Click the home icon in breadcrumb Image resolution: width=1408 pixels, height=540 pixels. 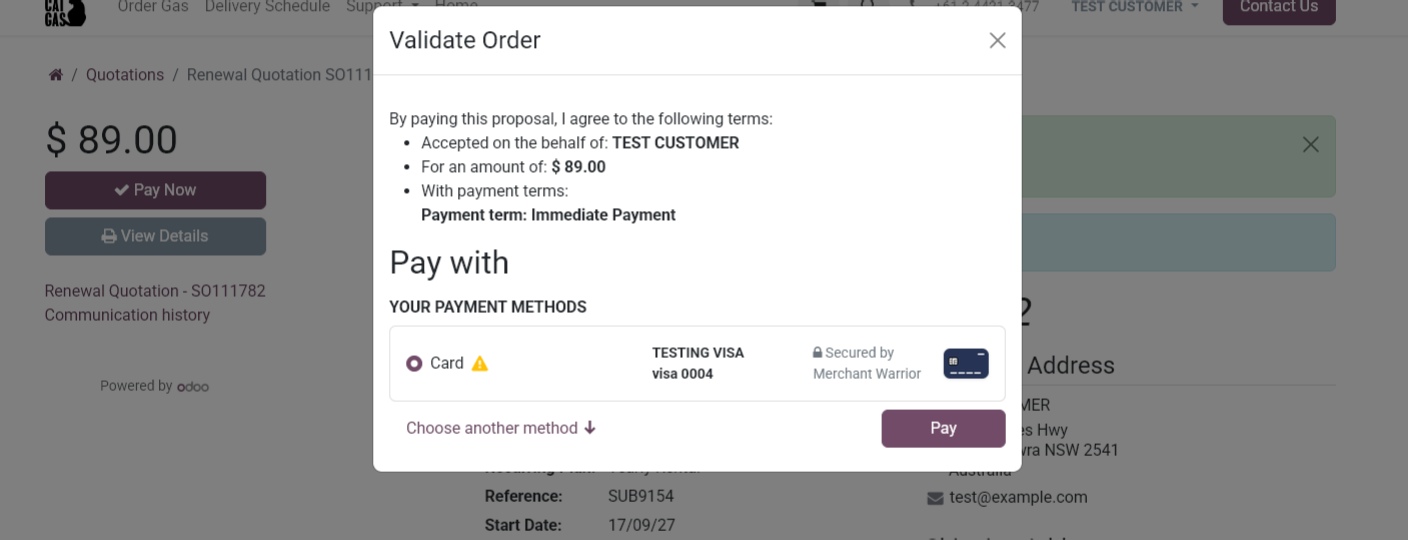coord(56,75)
